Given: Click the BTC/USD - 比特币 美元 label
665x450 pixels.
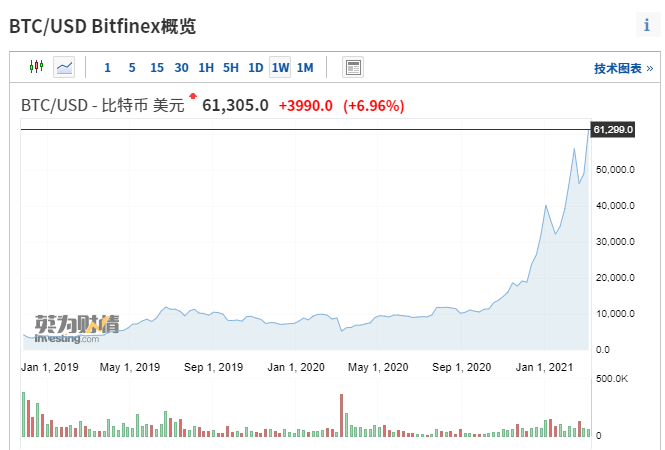Looking at the screenshot, I should [x=103, y=105].
